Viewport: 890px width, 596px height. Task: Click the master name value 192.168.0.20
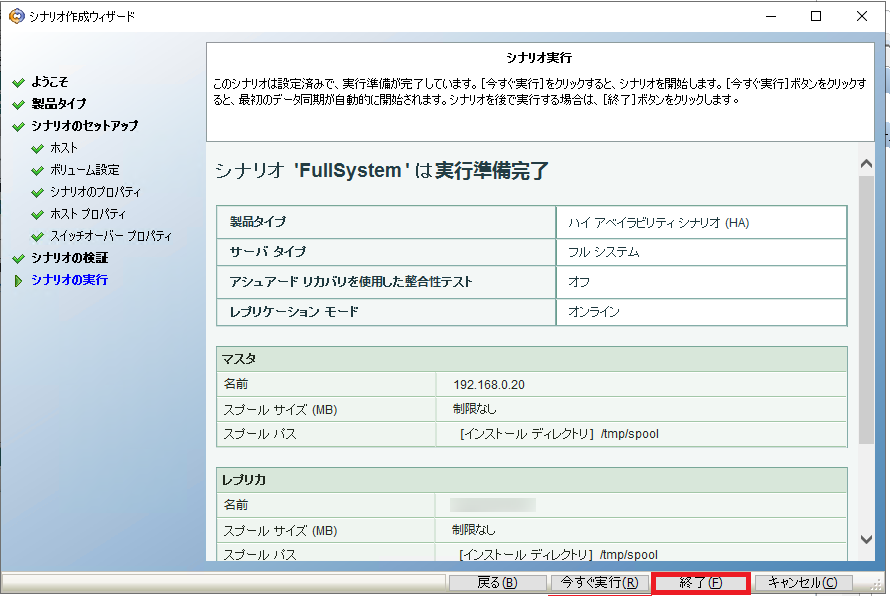[489, 384]
